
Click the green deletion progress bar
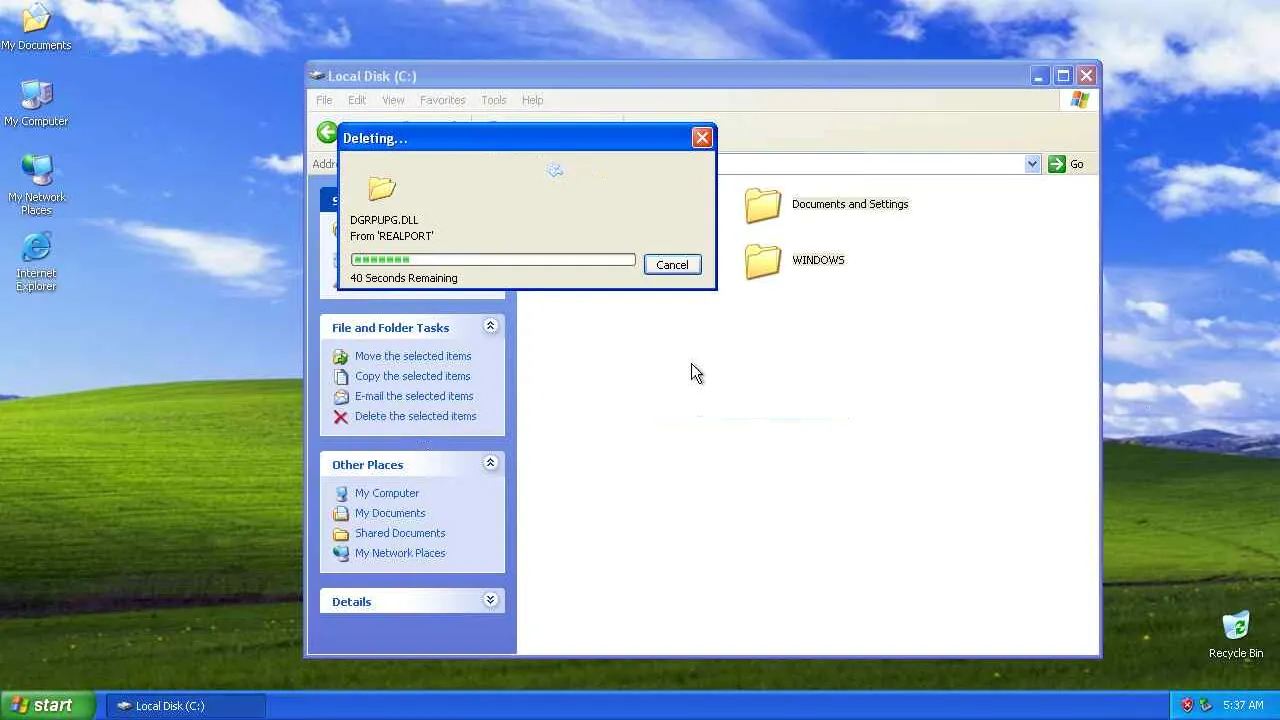pyautogui.click(x=493, y=260)
